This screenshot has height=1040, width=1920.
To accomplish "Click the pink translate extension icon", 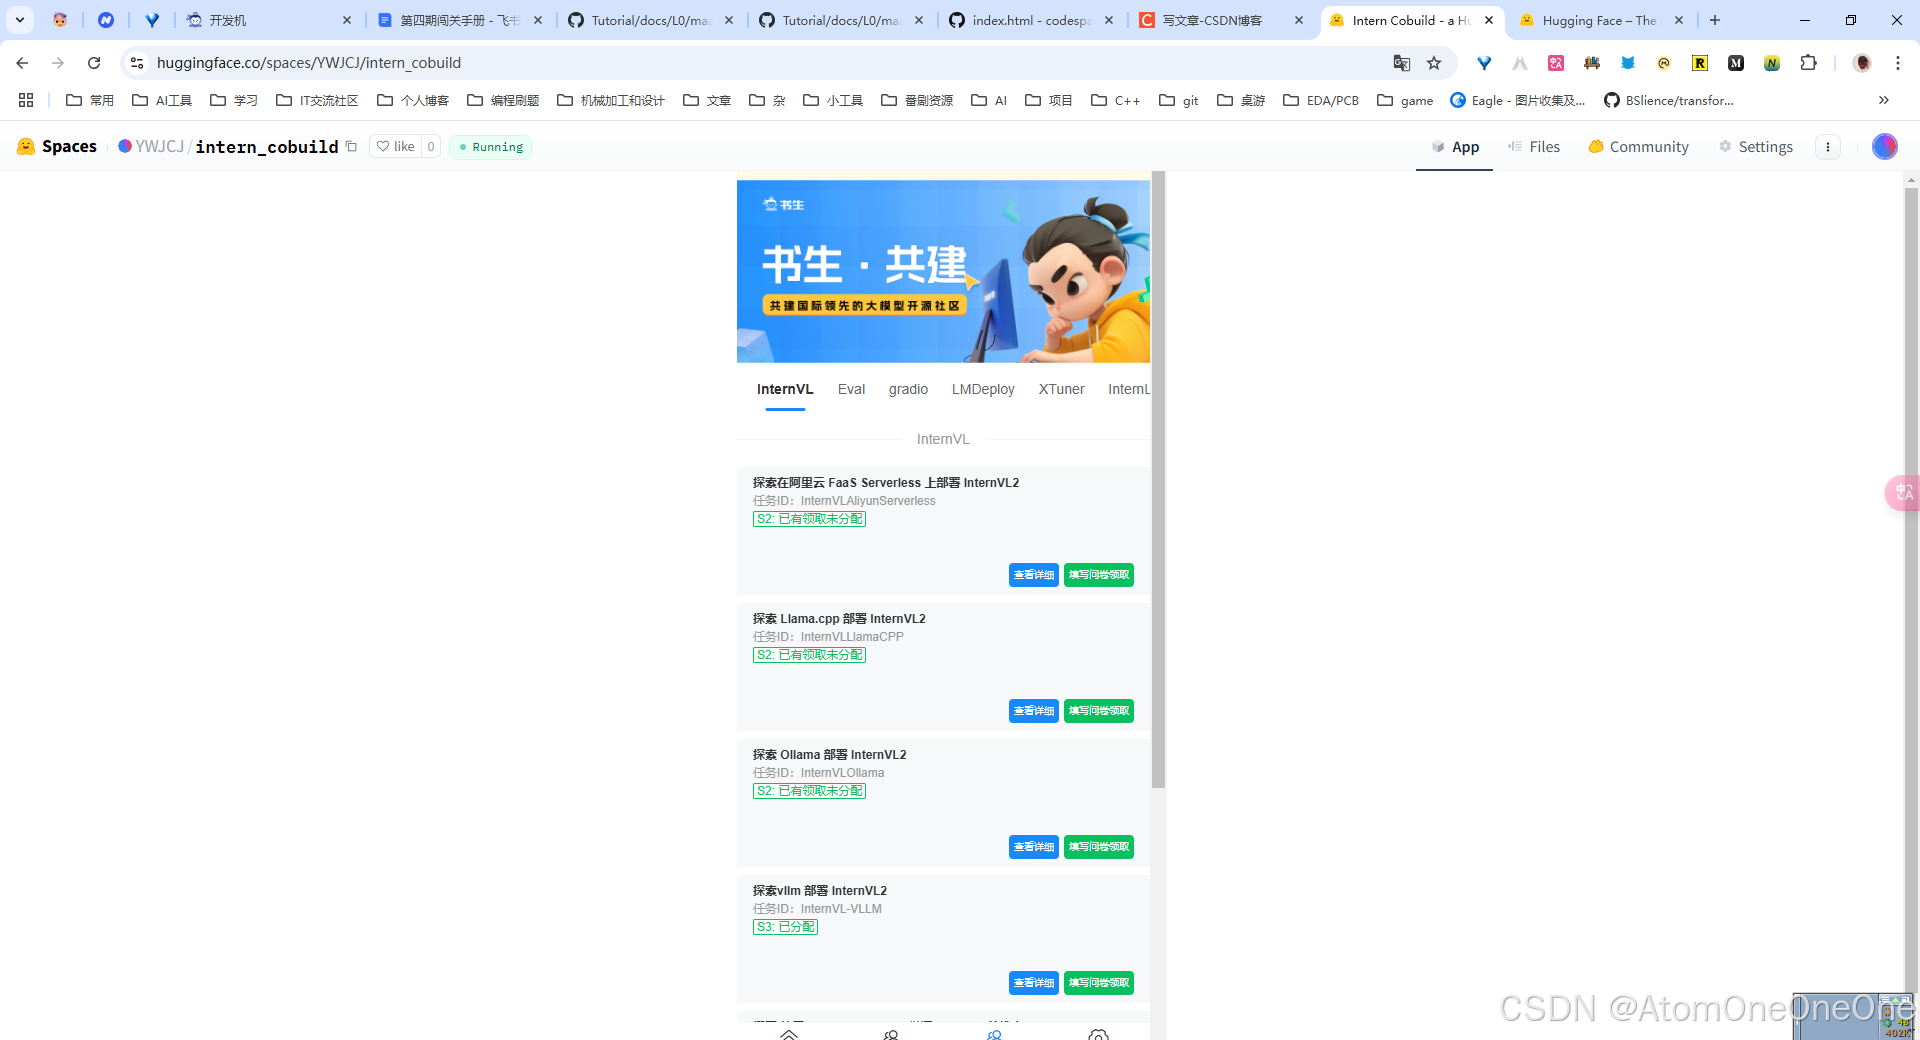I will pyautogui.click(x=1556, y=63).
